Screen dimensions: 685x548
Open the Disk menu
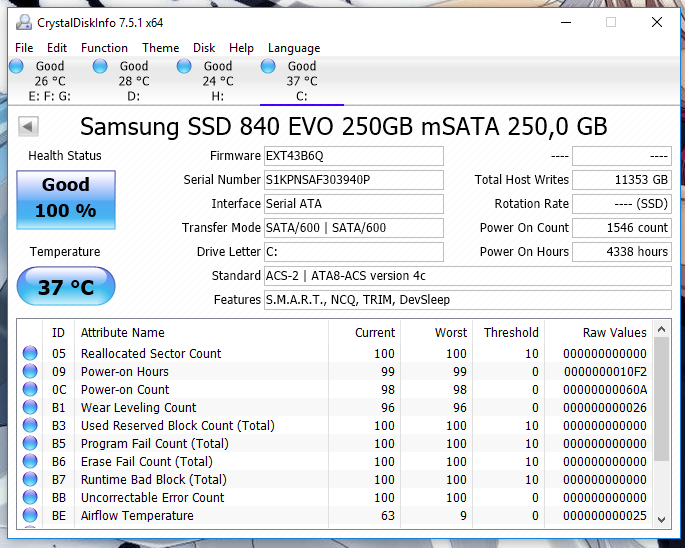click(x=204, y=48)
